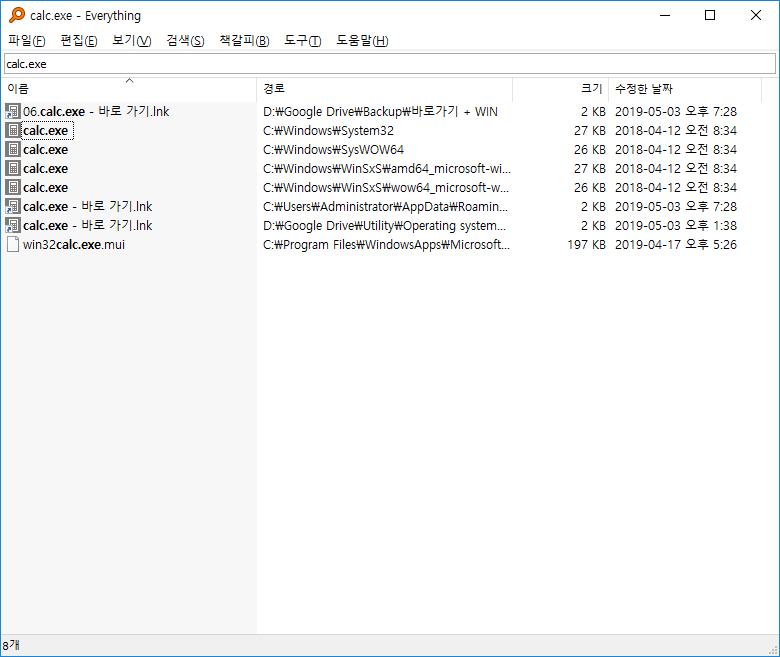
Task: Click the search box containing calc.exe
Action: pyautogui.click(x=390, y=64)
